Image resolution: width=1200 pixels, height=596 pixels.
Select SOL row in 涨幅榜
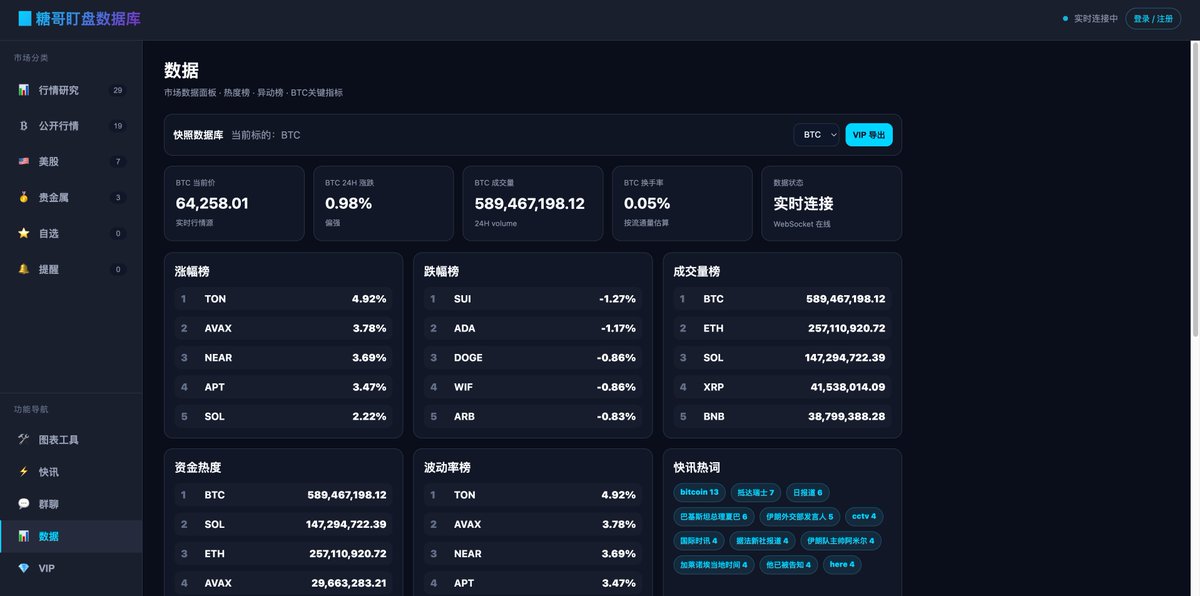coord(283,416)
